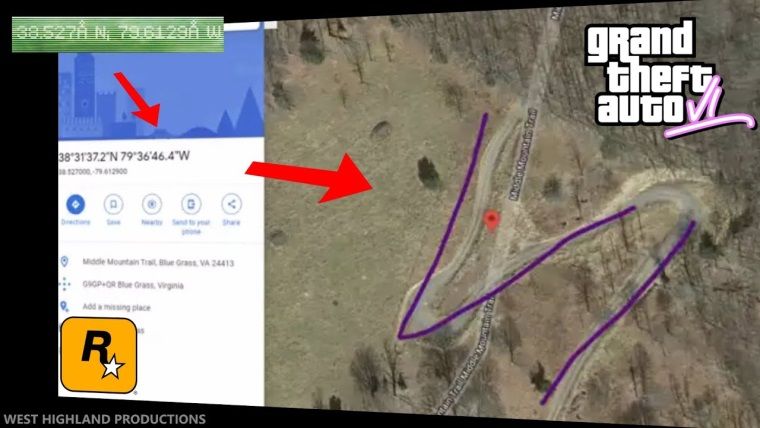Click the Save bookmark icon
This screenshot has width=760, height=428.
pyautogui.click(x=113, y=204)
